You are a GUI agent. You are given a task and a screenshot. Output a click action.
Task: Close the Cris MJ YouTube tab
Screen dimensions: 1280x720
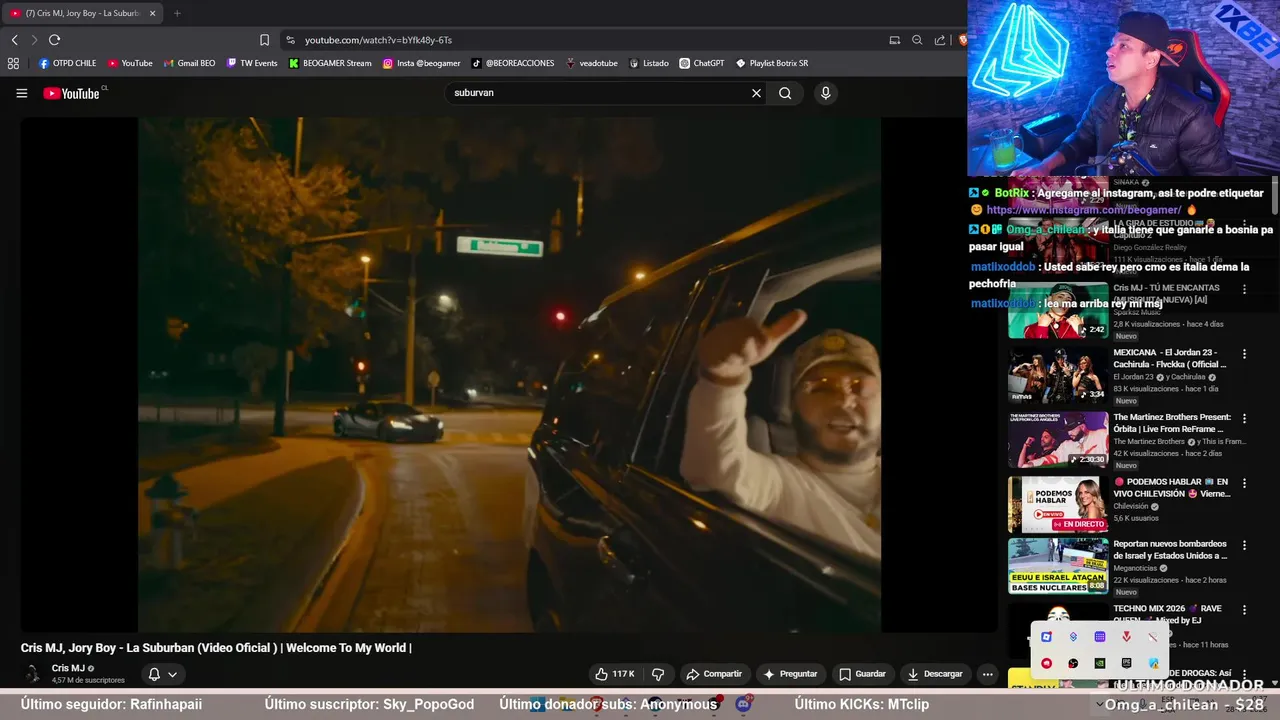pos(152,13)
